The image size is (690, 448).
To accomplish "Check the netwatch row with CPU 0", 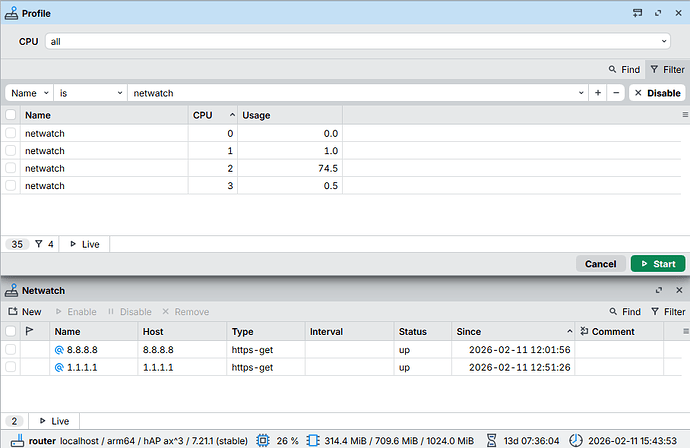I will tap(11, 133).
